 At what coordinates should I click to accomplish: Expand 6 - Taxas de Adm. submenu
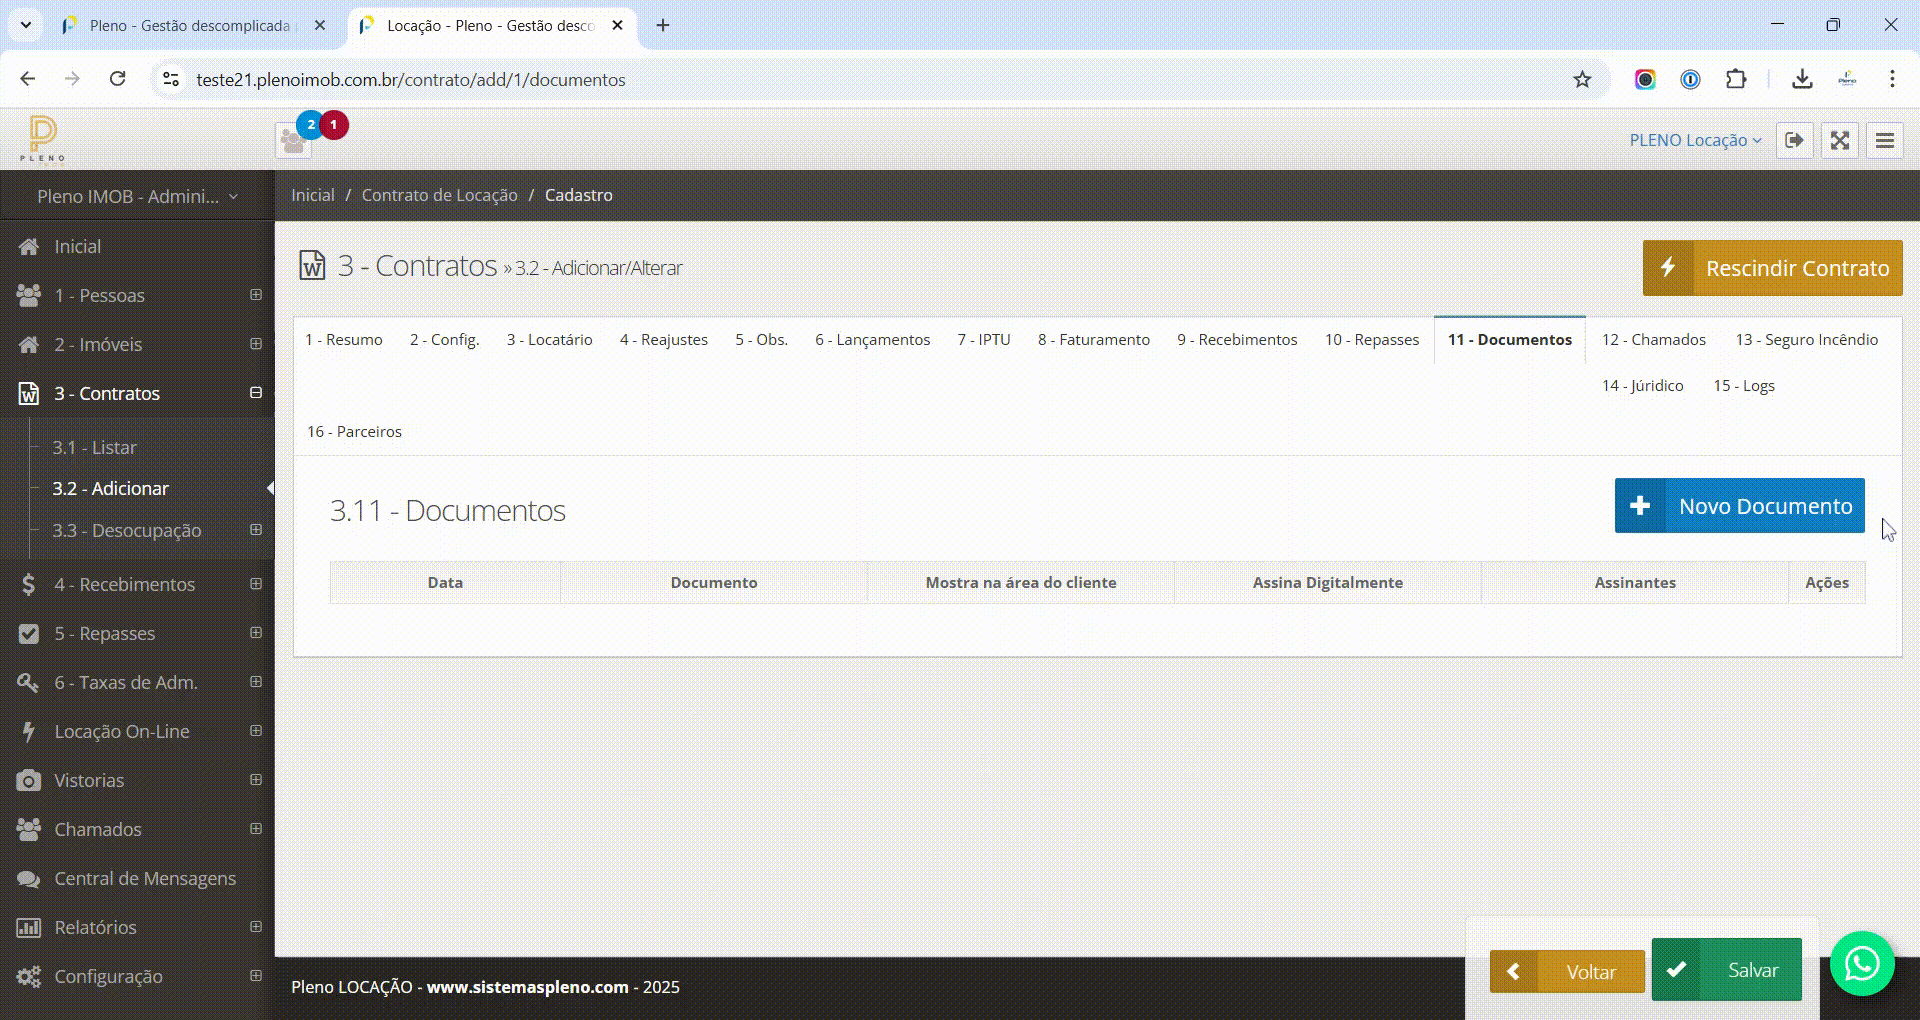coord(256,682)
